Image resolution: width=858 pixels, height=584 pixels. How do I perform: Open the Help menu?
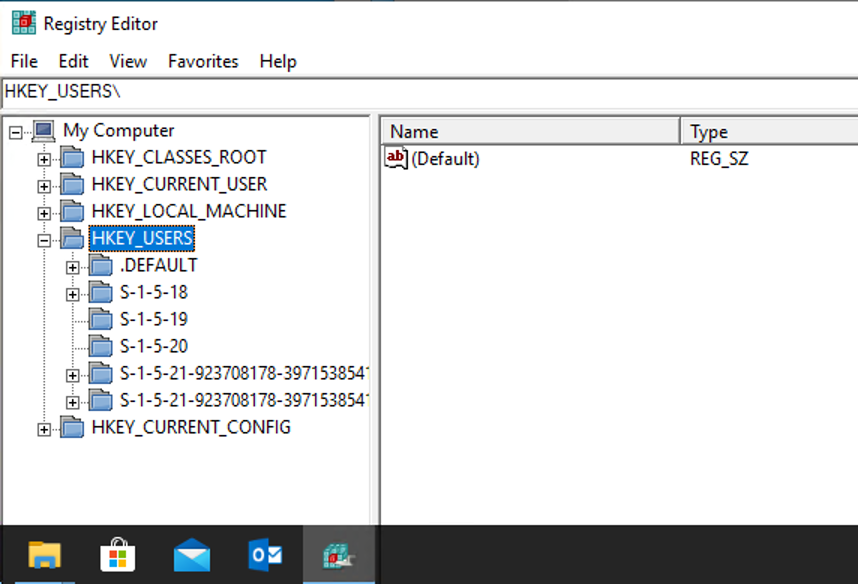tap(278, 61)
